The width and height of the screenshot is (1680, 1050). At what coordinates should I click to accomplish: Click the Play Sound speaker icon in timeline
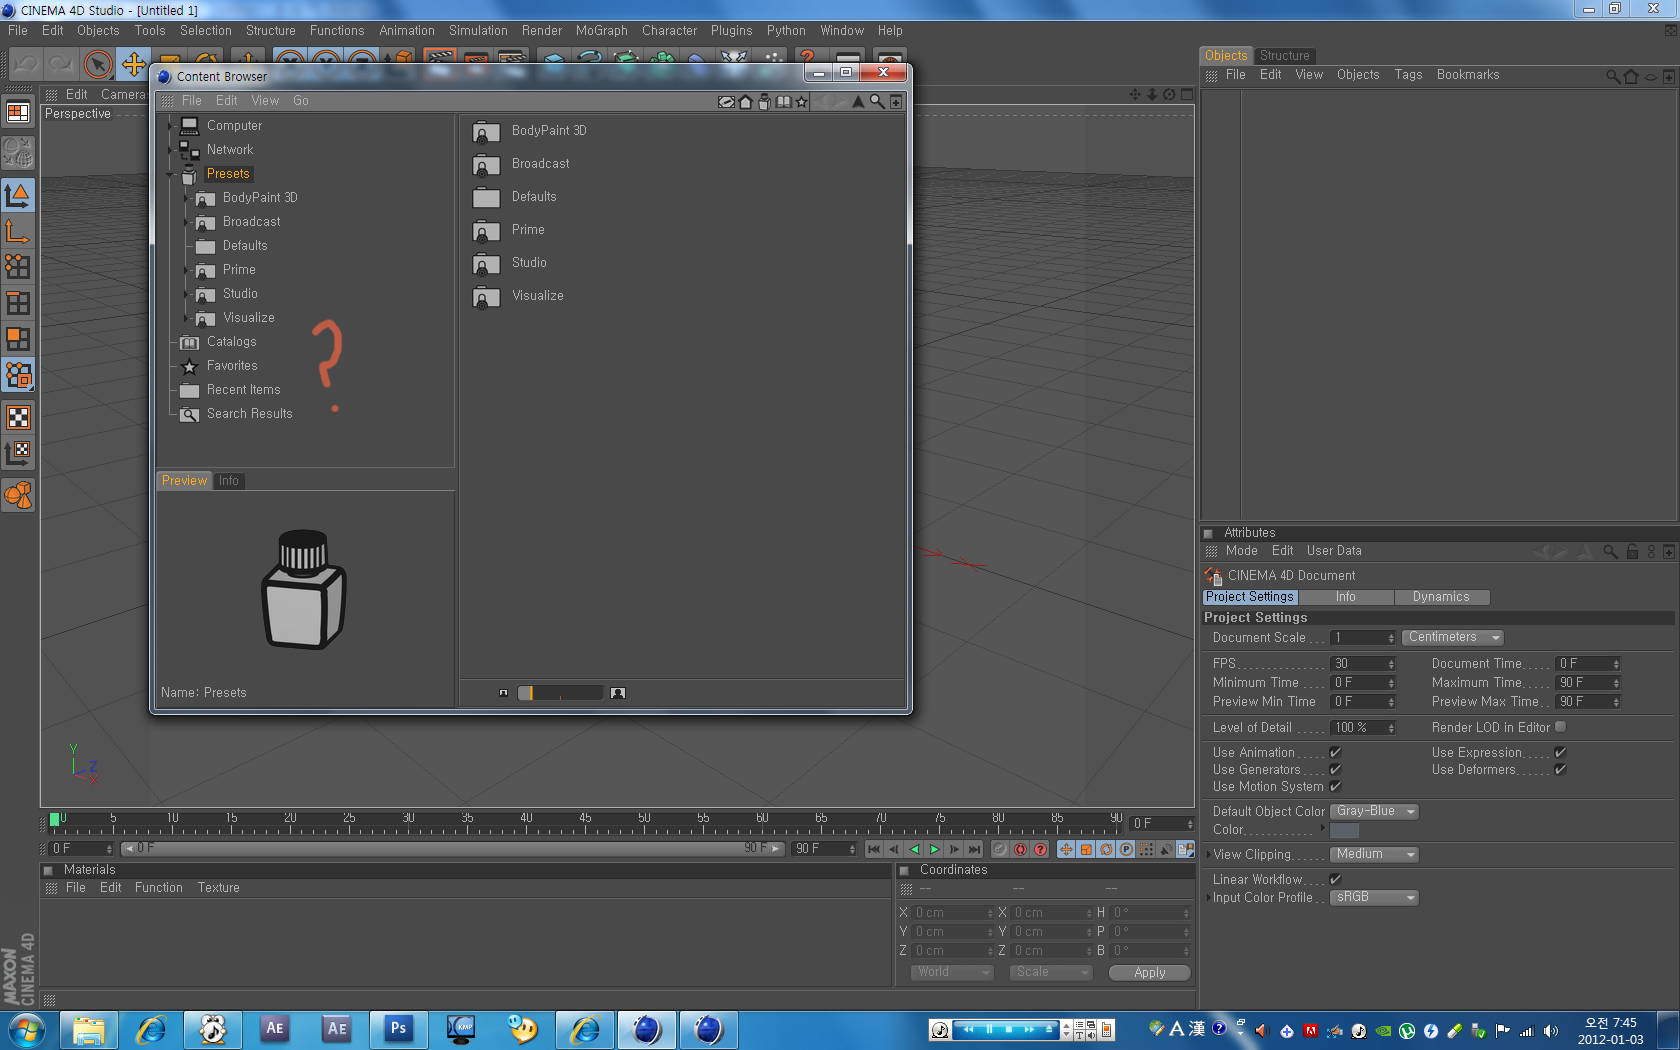1166,849
